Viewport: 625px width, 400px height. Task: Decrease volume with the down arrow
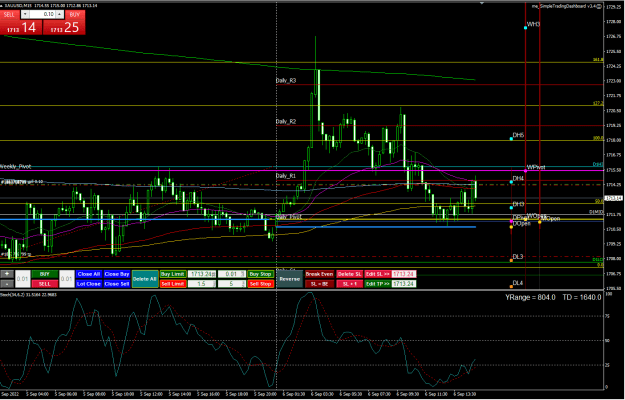[25, 14]
